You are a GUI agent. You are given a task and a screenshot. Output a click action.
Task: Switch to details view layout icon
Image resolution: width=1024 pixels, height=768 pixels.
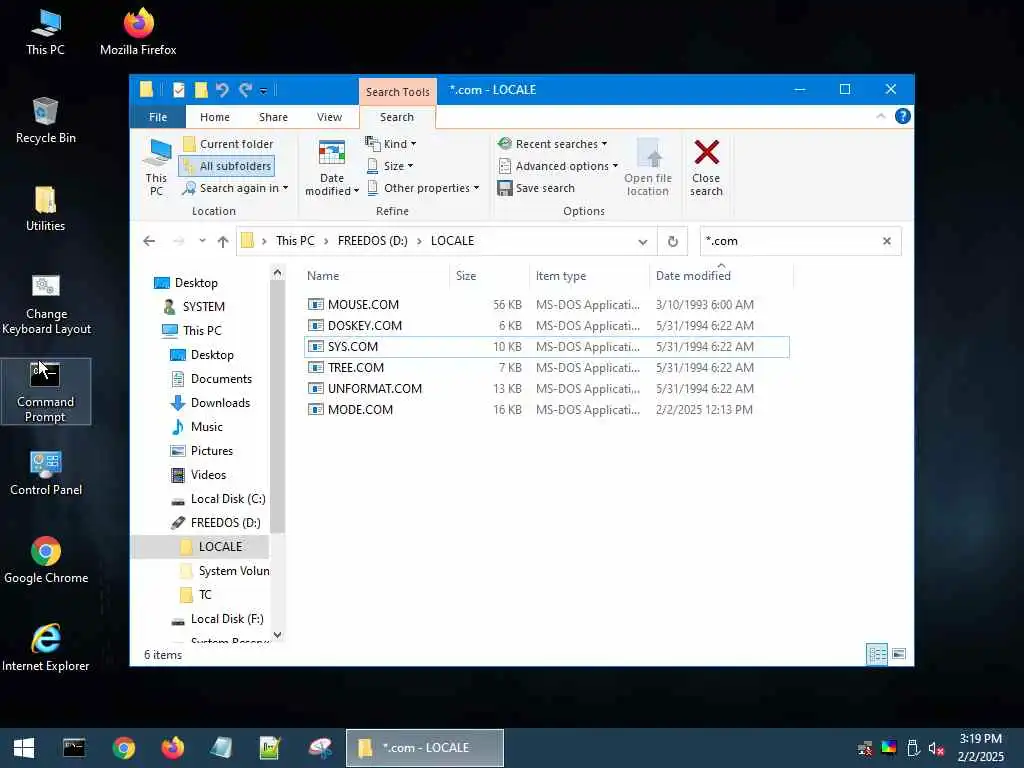tap(876, 654)
